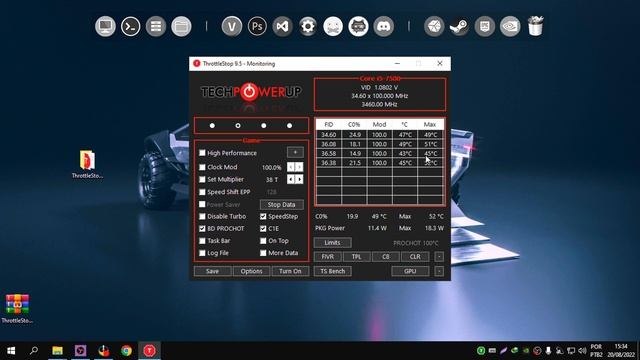Enable Speed Shift EPP checkbox
640x360 pixels.
coord(202,192)
